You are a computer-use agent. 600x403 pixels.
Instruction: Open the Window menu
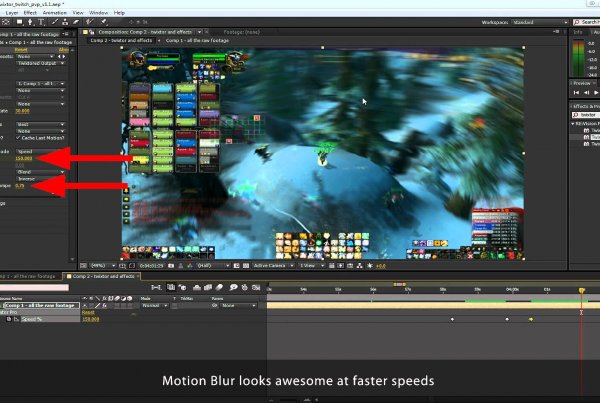point(98,13)
